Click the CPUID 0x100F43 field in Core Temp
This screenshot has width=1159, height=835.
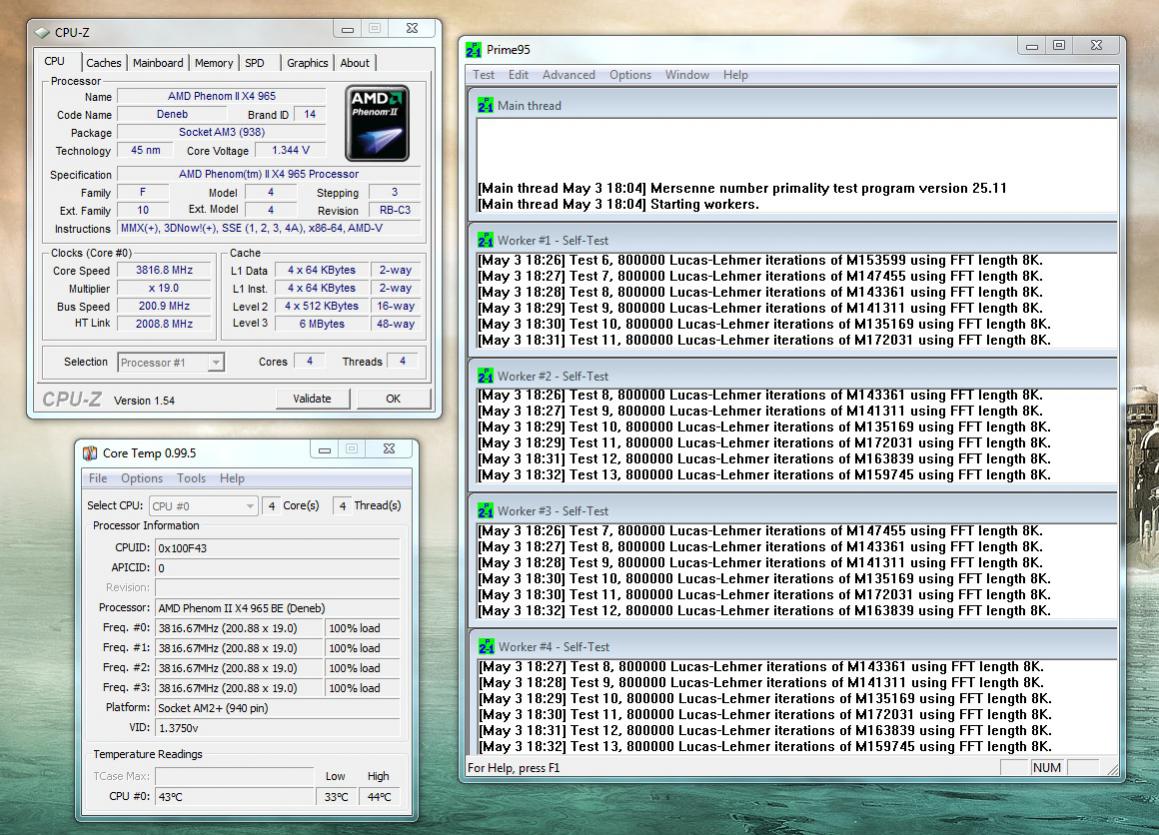click(x=277, y=548)
